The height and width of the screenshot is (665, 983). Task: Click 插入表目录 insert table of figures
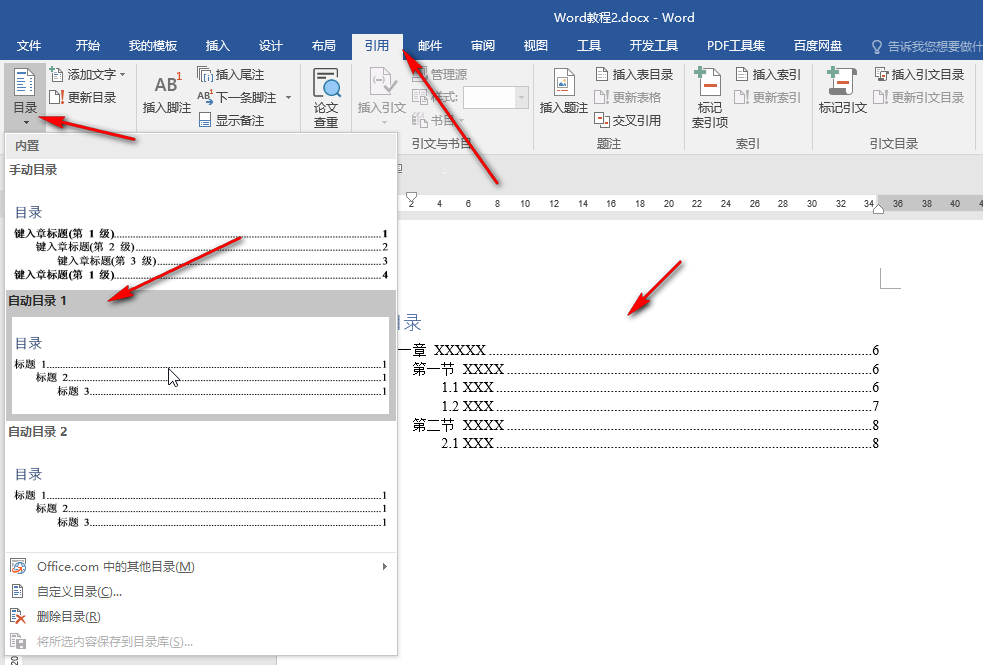pos(634,75)
